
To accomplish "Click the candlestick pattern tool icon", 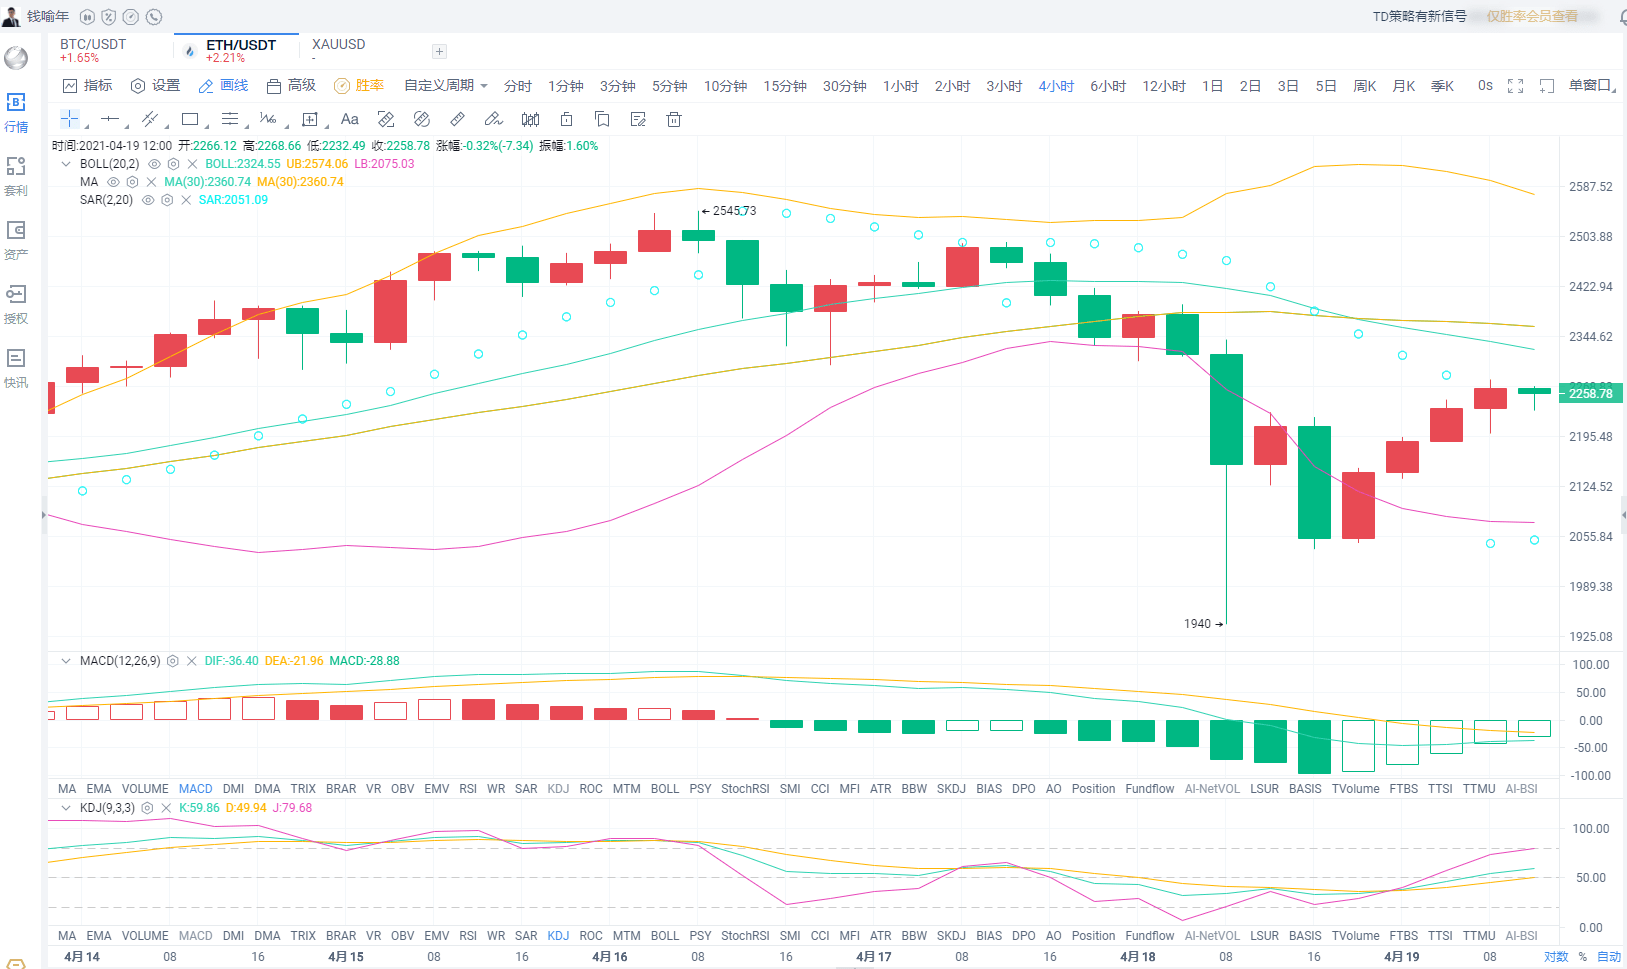I will click(530, 119).
